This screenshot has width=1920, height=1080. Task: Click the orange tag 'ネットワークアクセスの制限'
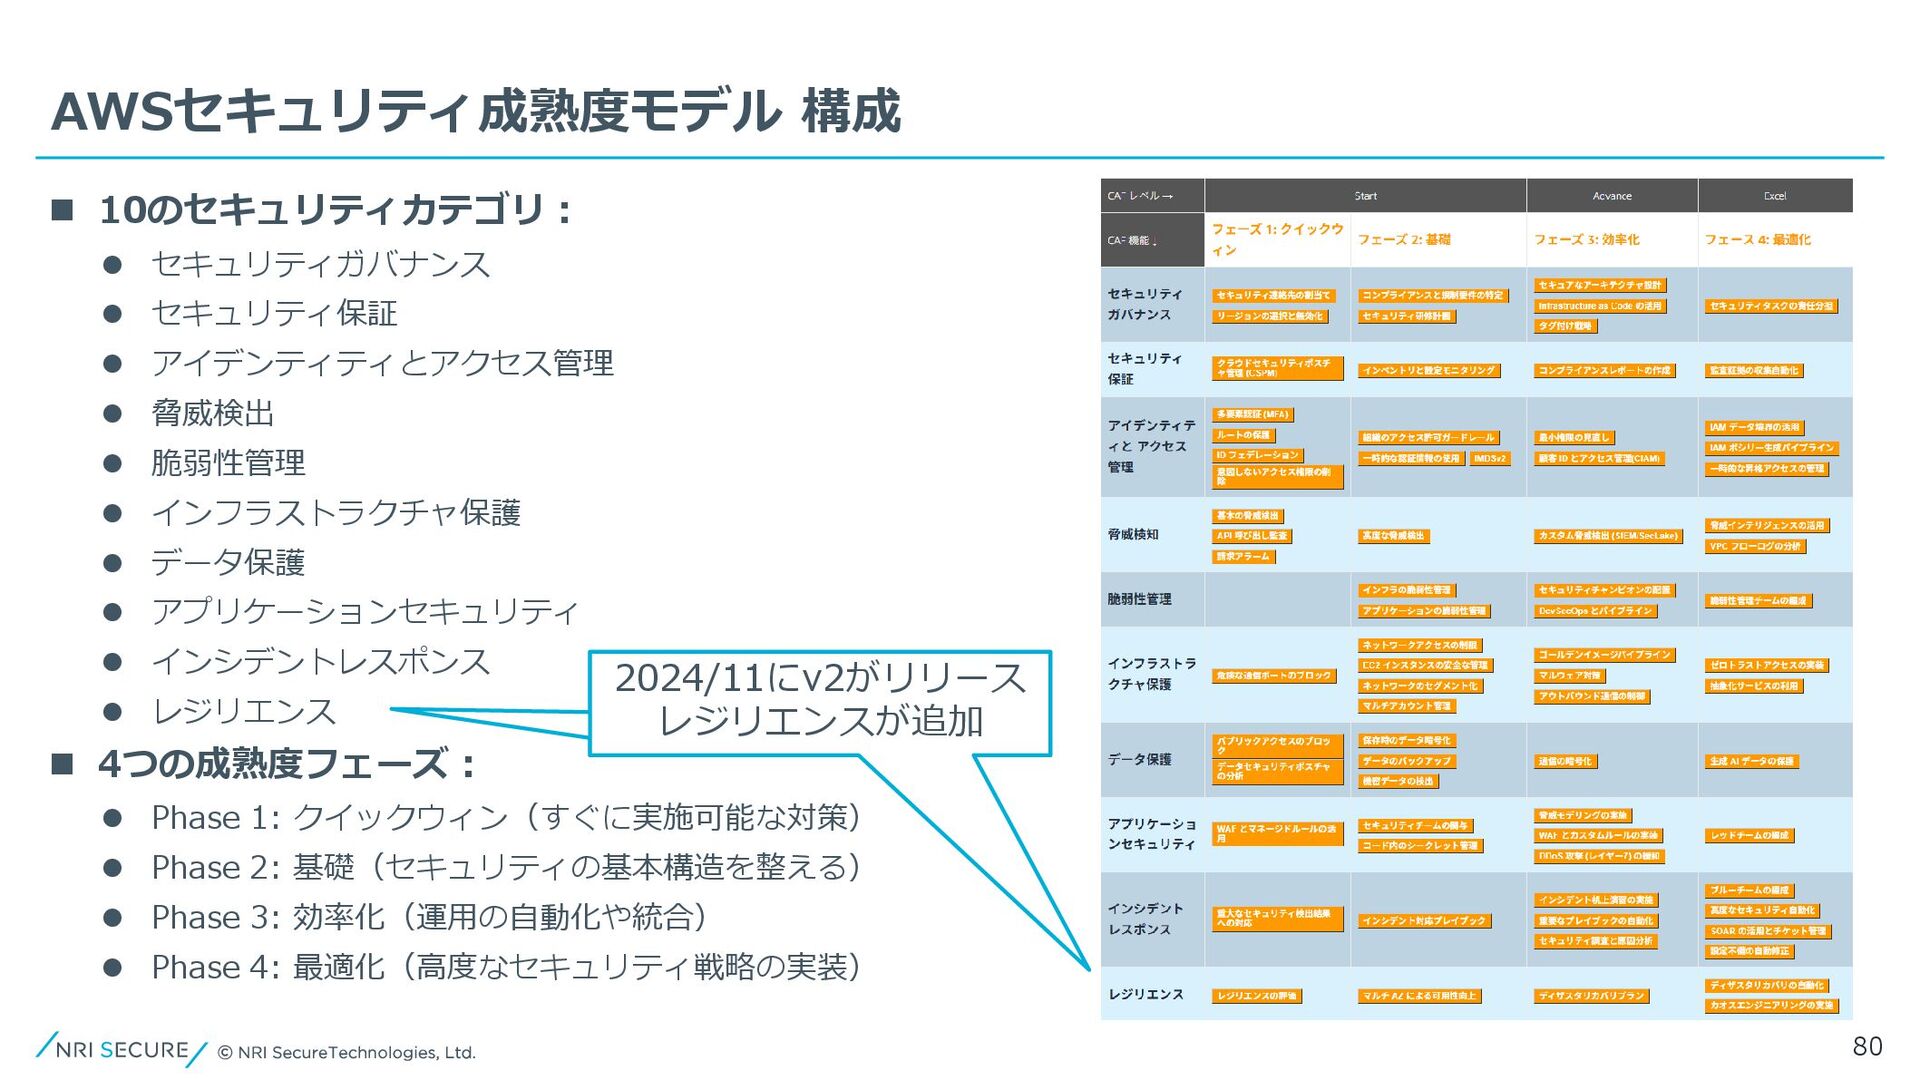[1420, 646]
